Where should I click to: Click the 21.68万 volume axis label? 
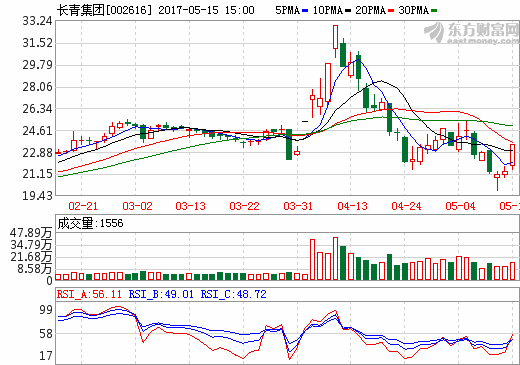point(31,257)
